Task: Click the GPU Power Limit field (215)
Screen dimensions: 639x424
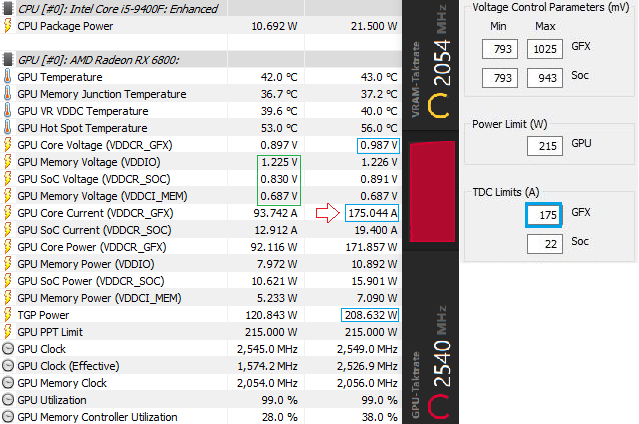Action: (x=545, y=146)
